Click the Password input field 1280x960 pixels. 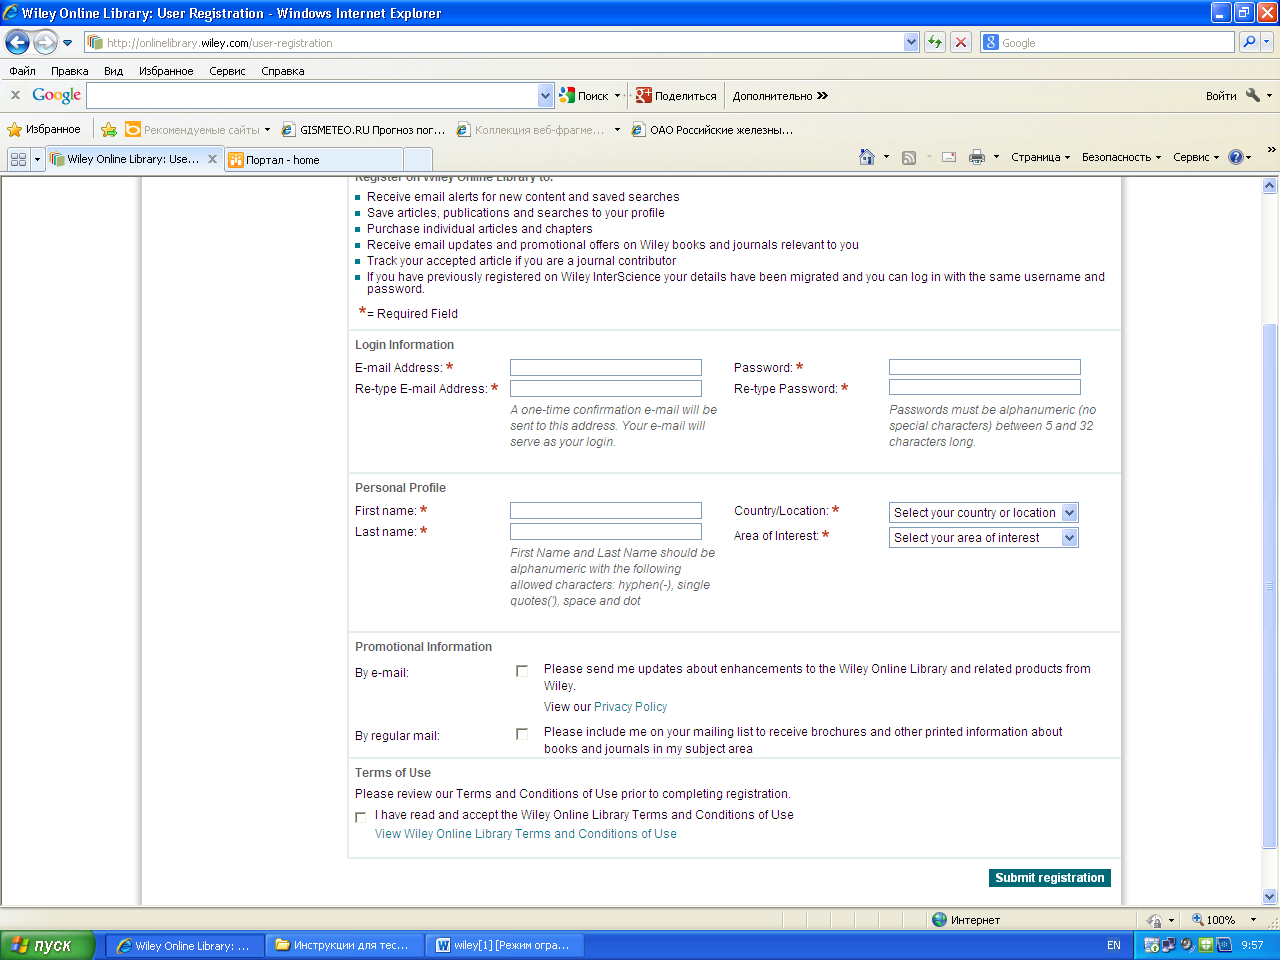(x=985, y=367)
